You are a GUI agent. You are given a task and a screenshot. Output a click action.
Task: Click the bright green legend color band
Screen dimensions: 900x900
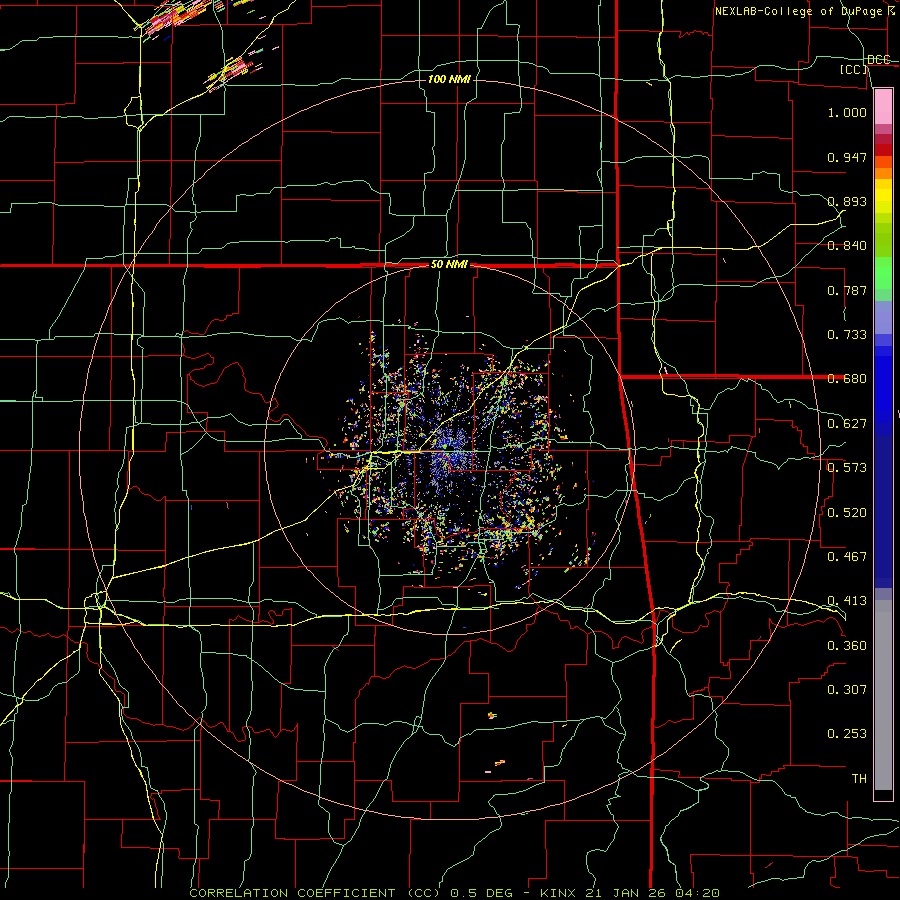click(883, 273)
